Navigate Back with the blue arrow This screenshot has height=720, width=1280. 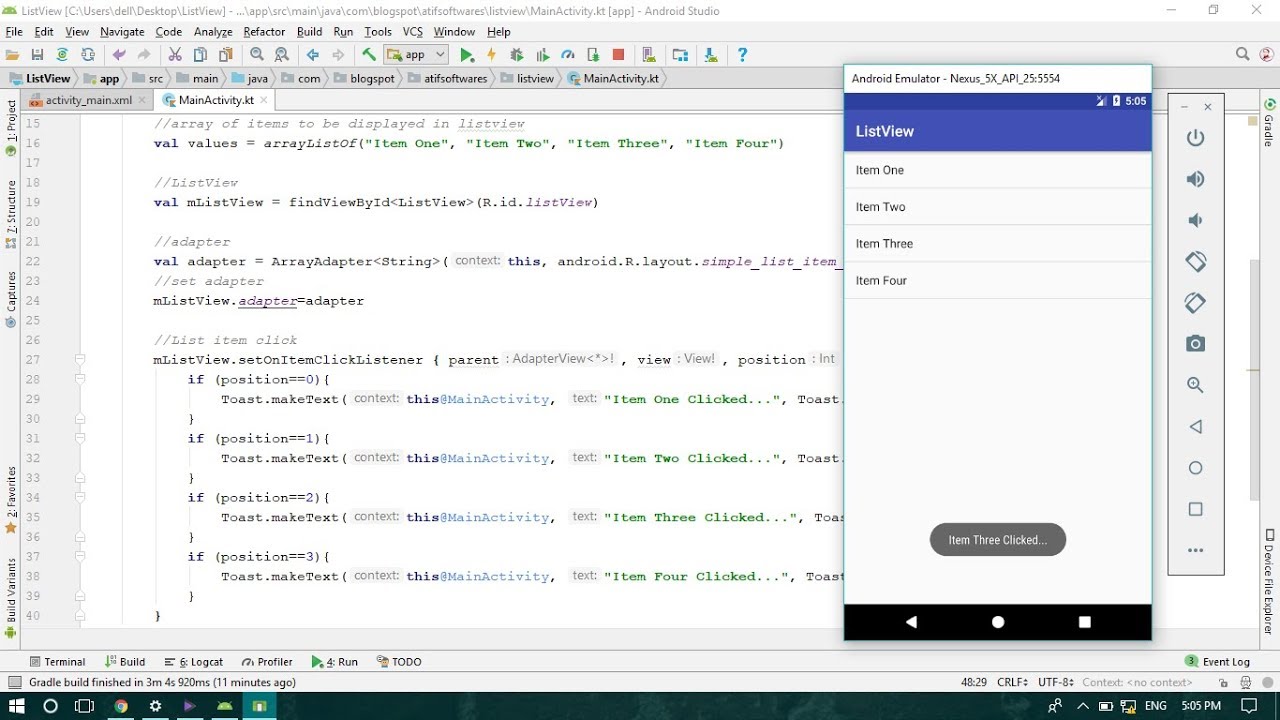point(313,55)
